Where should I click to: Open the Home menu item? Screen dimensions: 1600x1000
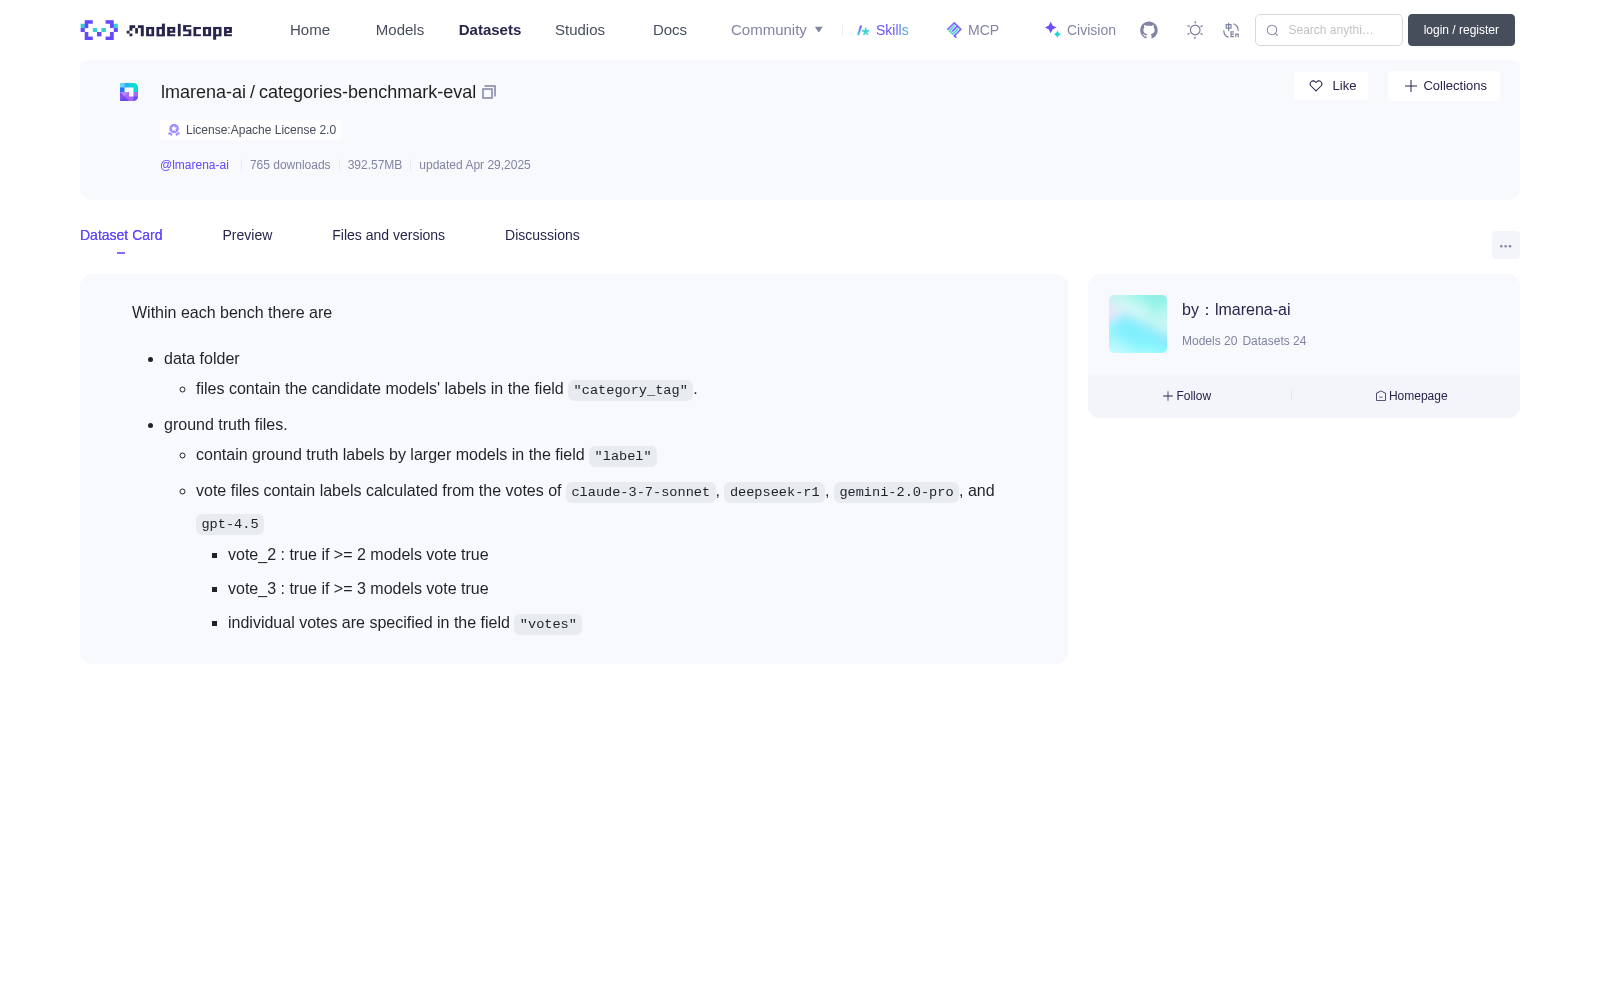pyautogui.click(x=310, y=30)
